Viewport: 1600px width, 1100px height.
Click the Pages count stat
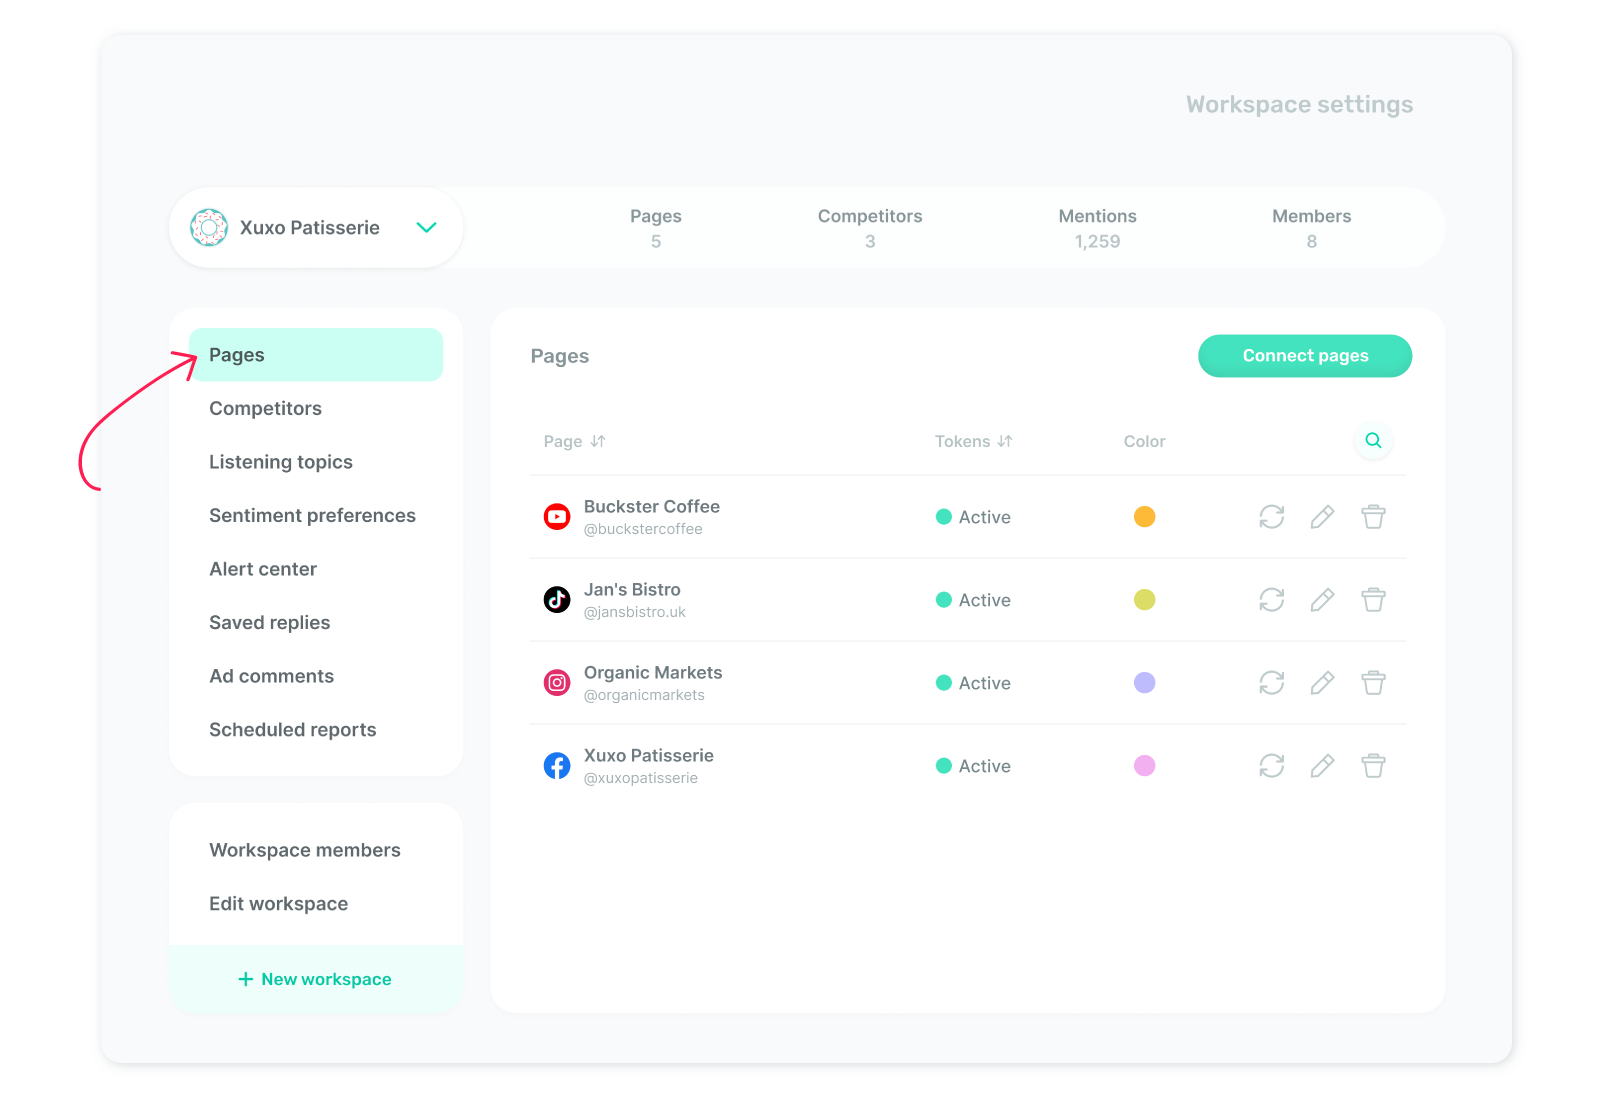656,228
